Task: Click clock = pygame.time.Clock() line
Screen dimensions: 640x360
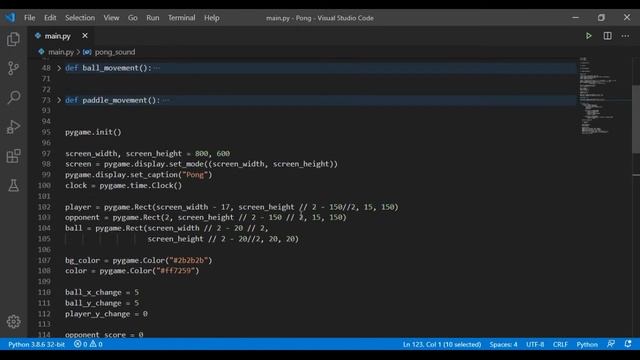Action: [x=123, y=185]
